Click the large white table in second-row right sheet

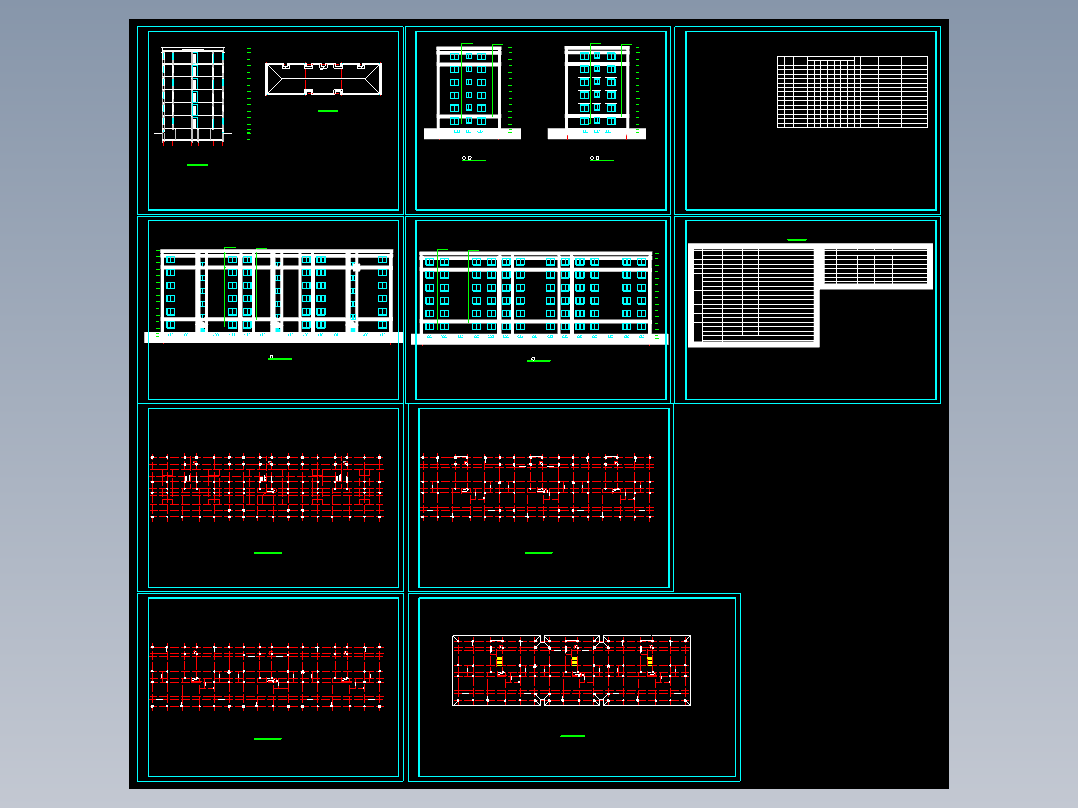(754, 296)
